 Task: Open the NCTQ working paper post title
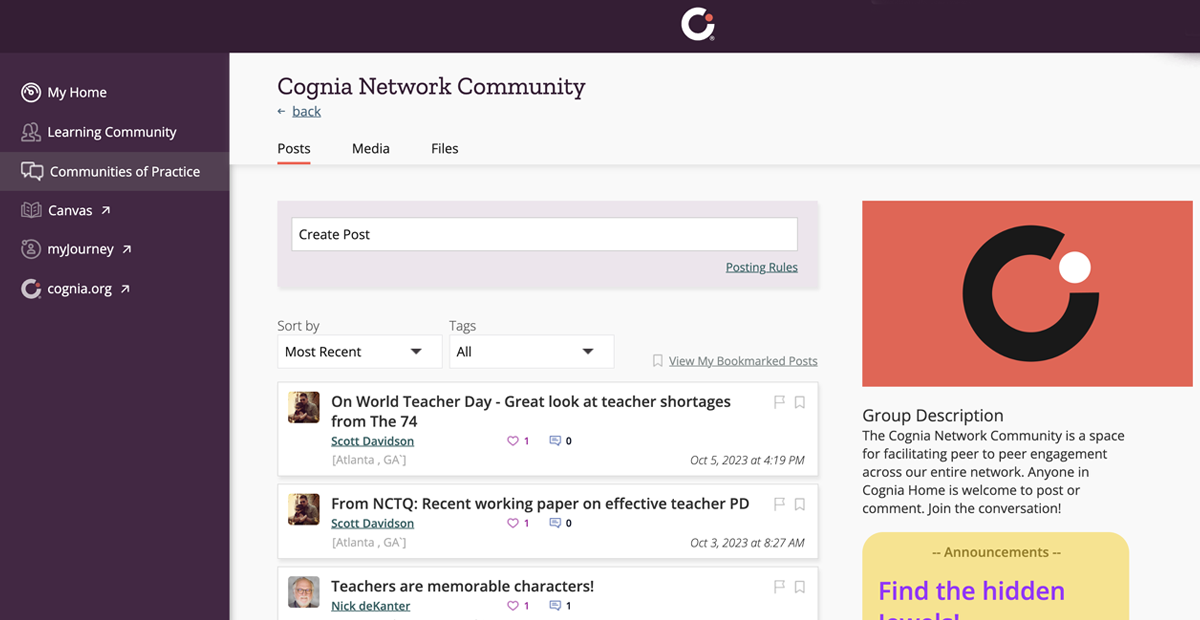[540, 504]
